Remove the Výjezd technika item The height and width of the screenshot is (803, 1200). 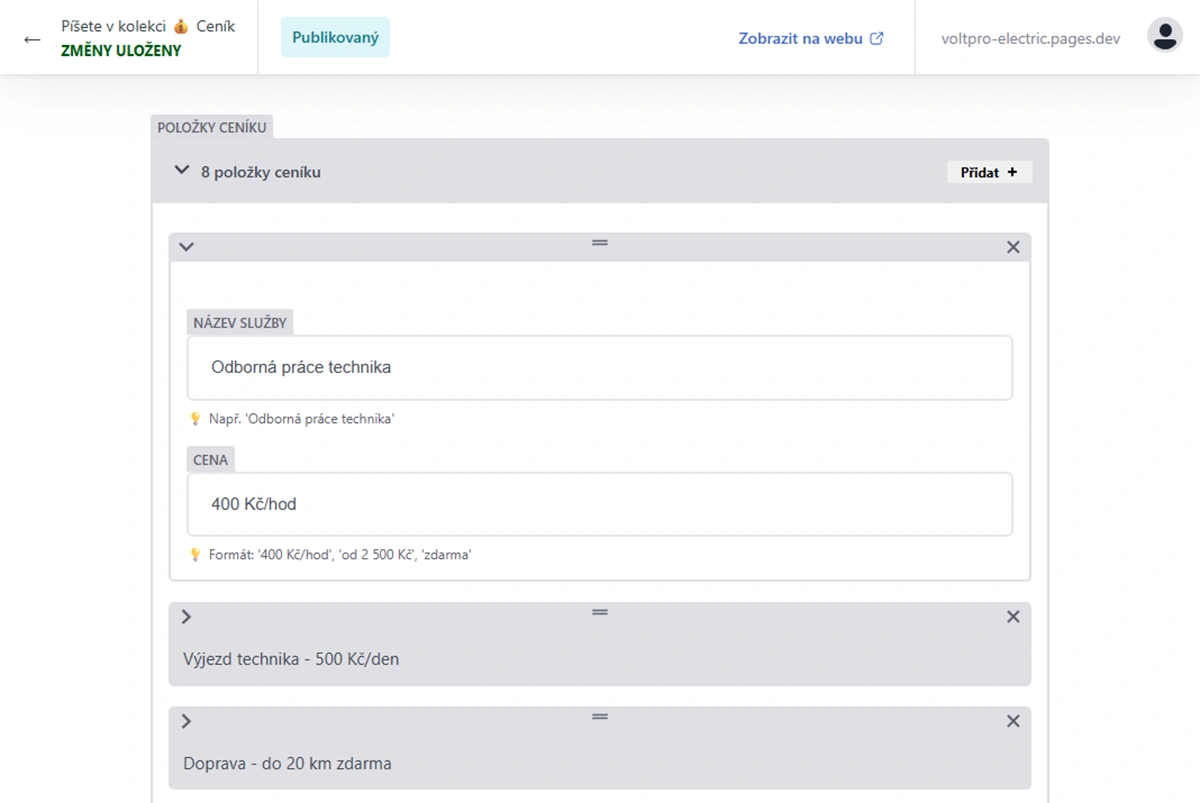click(1012, 617)
